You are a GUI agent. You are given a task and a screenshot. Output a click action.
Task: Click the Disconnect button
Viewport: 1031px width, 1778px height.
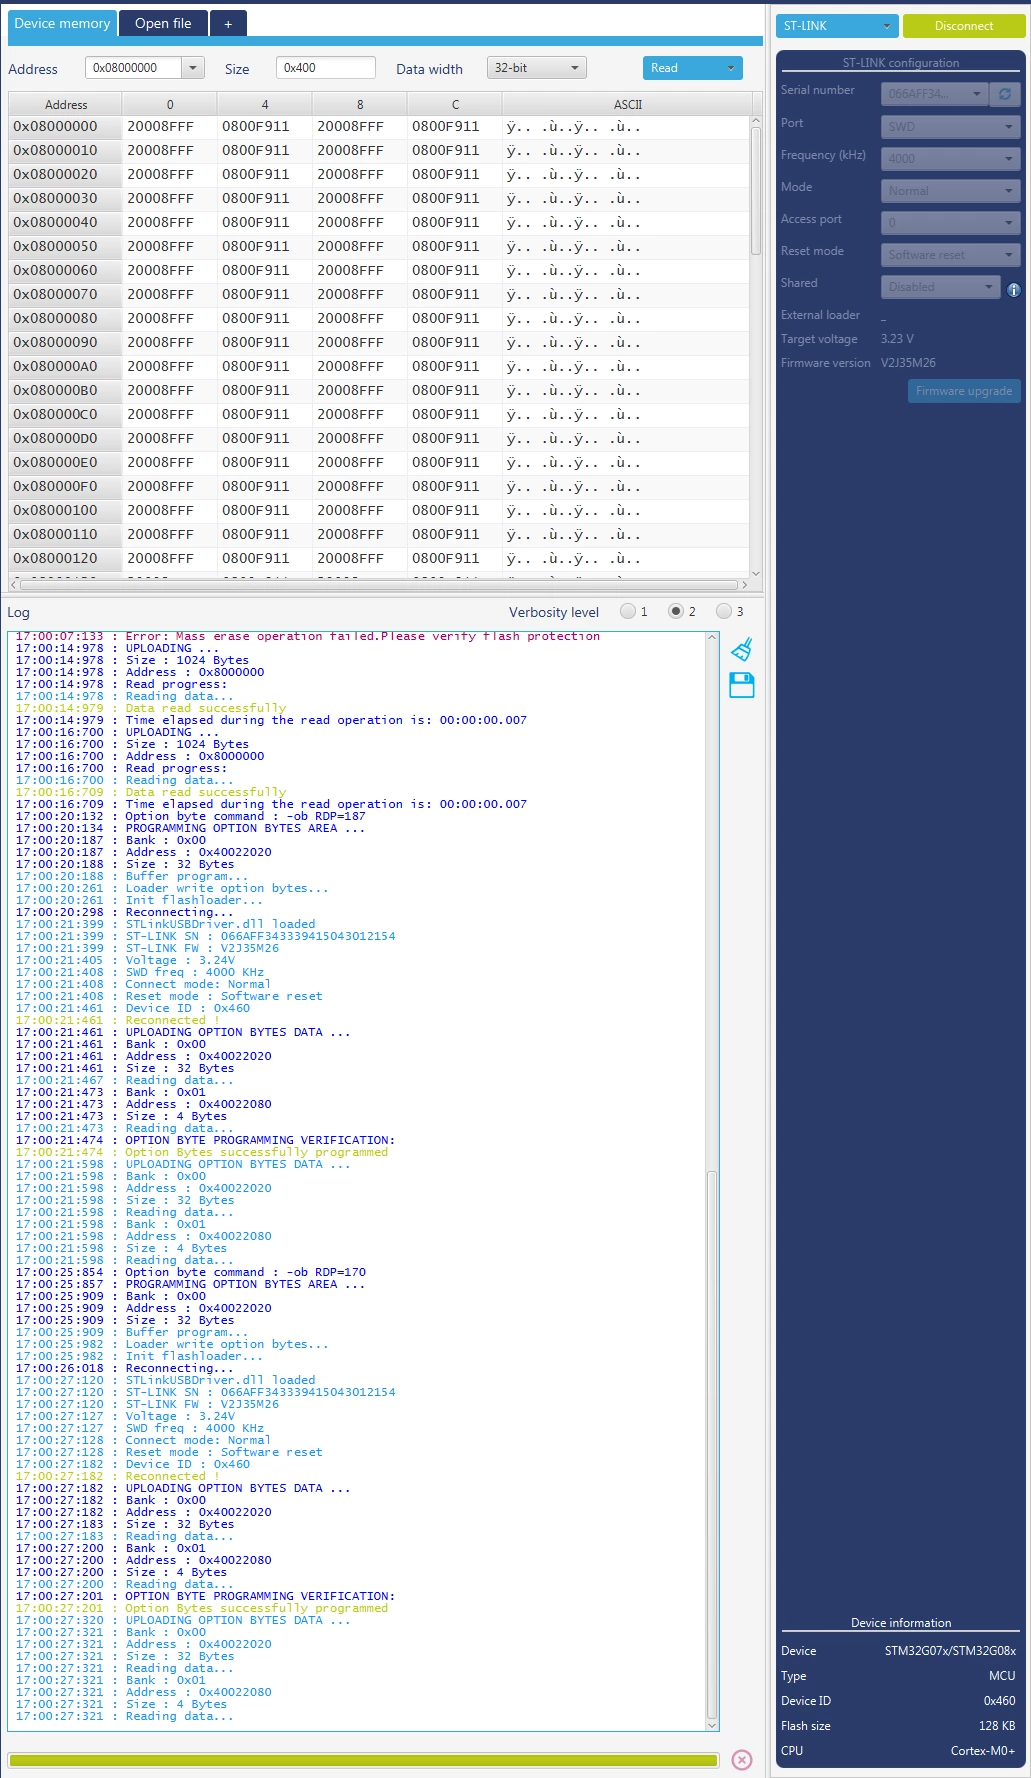tap(964, 26)
